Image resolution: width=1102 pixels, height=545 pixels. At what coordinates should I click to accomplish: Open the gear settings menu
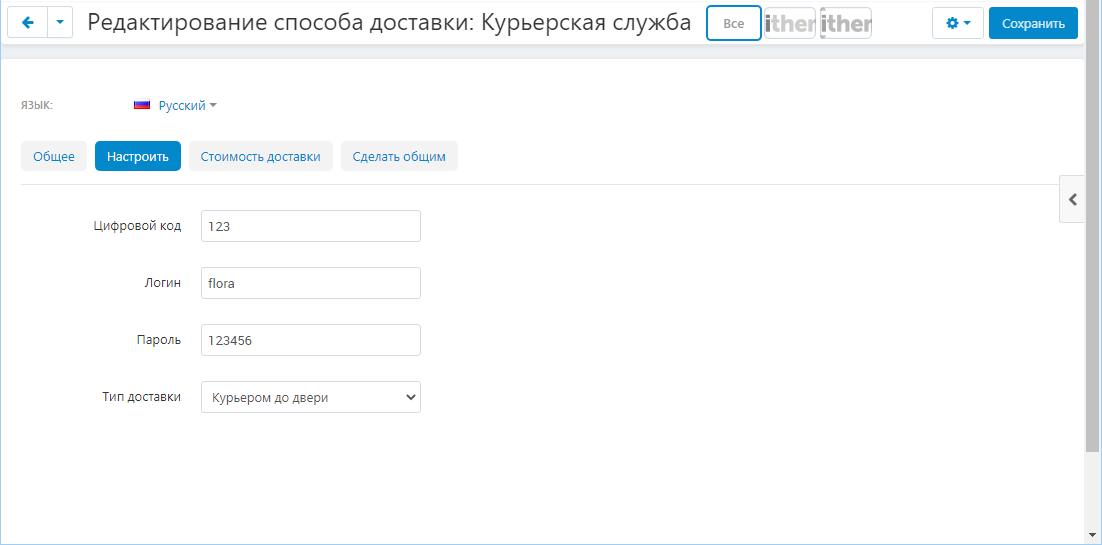[x=957, y=23]
